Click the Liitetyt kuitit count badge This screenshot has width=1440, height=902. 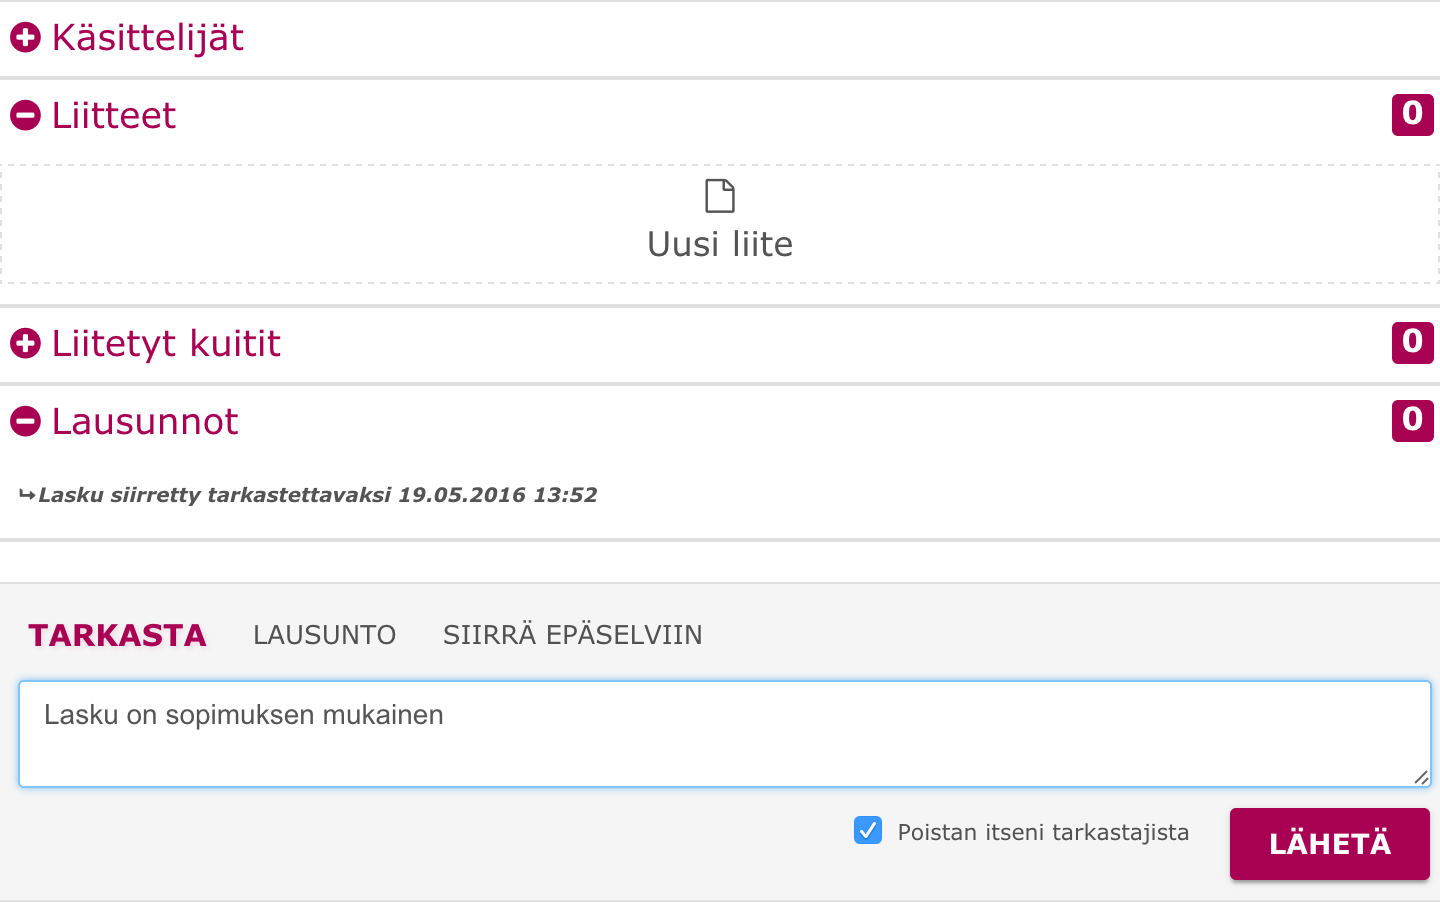pos(1412,343)
